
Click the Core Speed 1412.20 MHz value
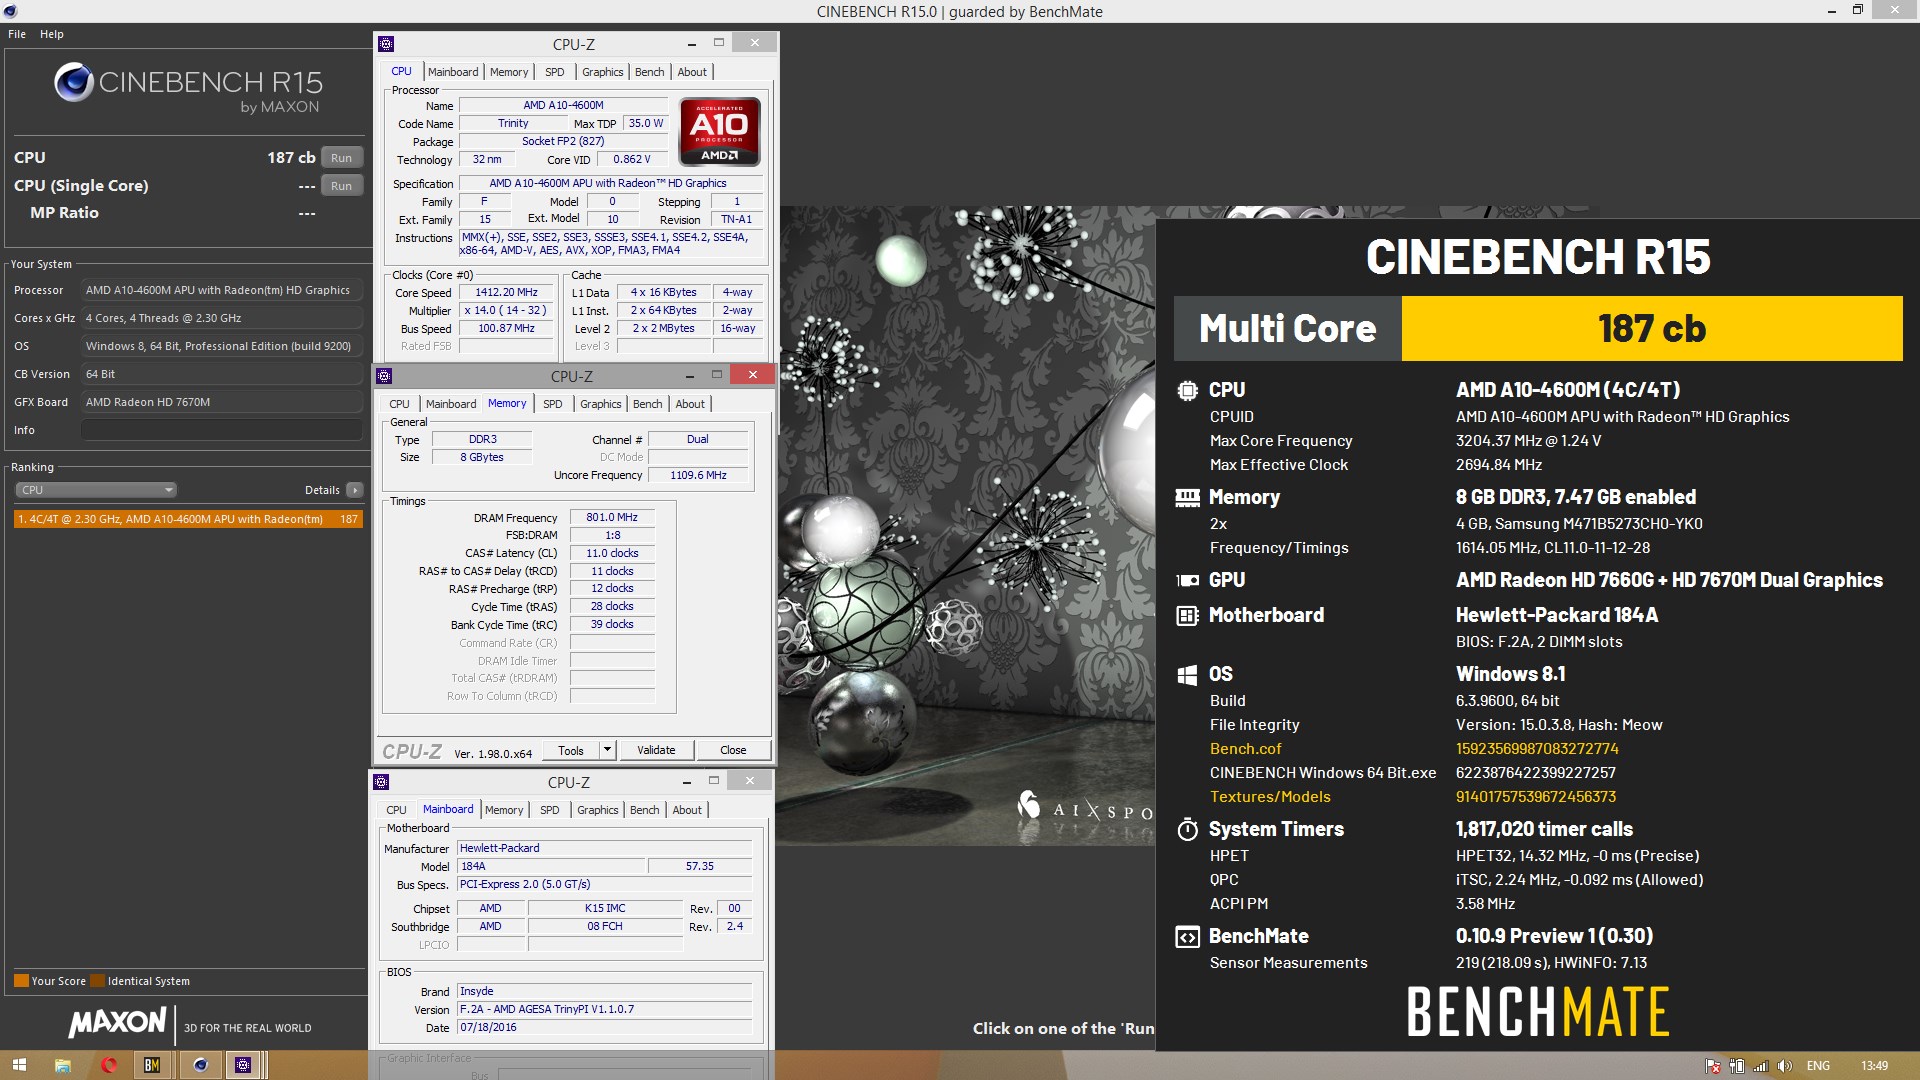pos(506,292)
